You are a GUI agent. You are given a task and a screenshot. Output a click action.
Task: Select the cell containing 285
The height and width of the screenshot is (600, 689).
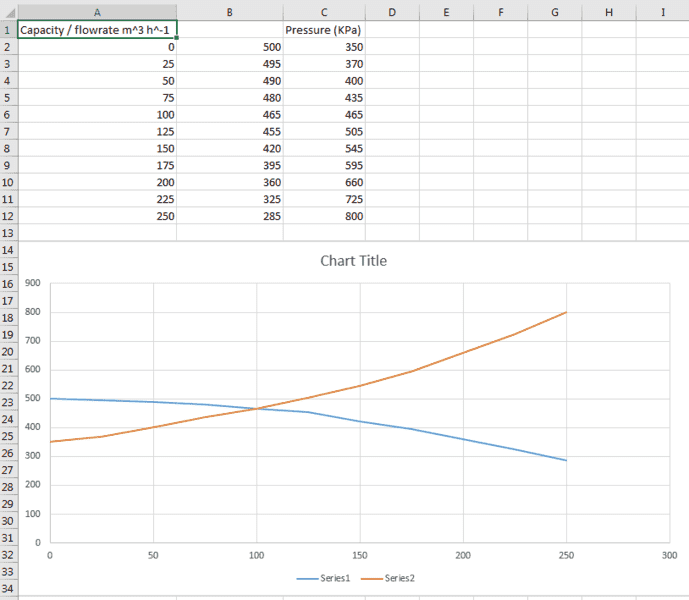click(x=230, y=216)
